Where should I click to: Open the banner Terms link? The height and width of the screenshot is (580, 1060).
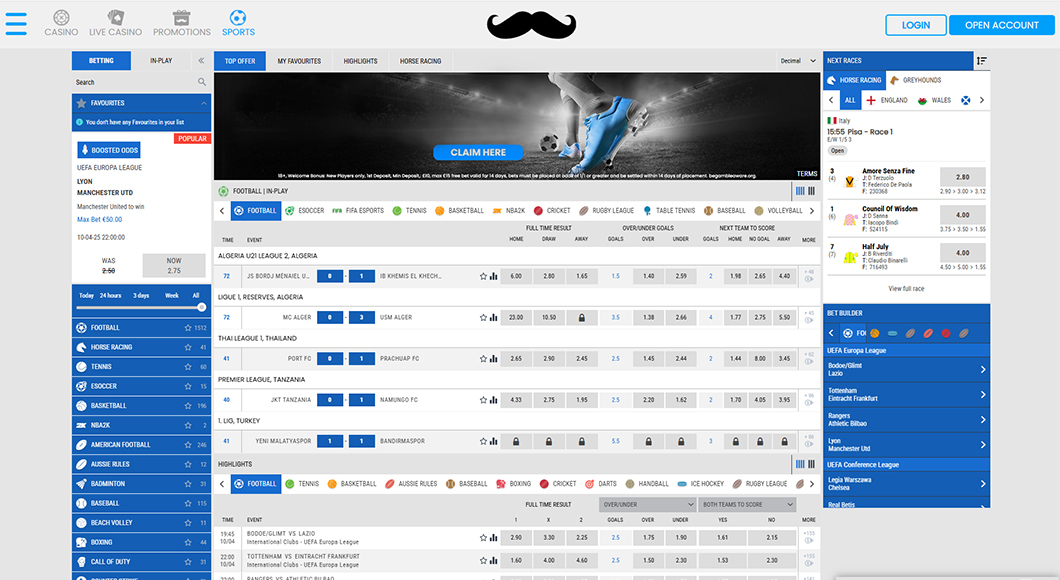pyautogui.click(x=806, y=174)
